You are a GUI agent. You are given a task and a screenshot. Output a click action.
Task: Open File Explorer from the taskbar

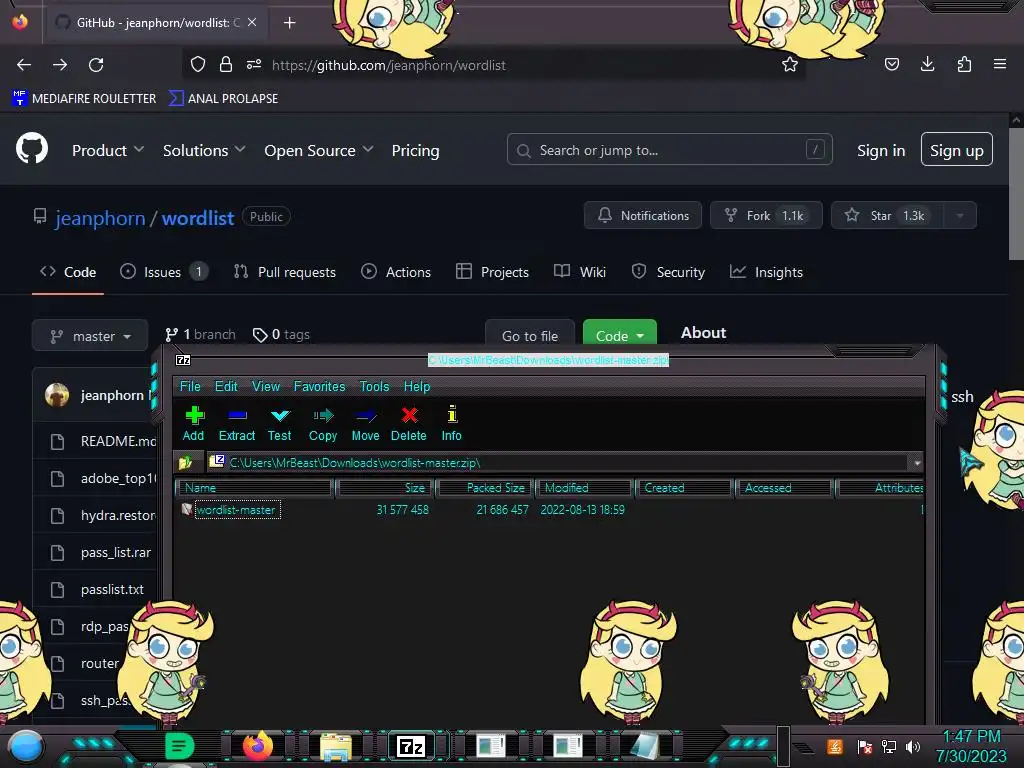coord(336,746)
